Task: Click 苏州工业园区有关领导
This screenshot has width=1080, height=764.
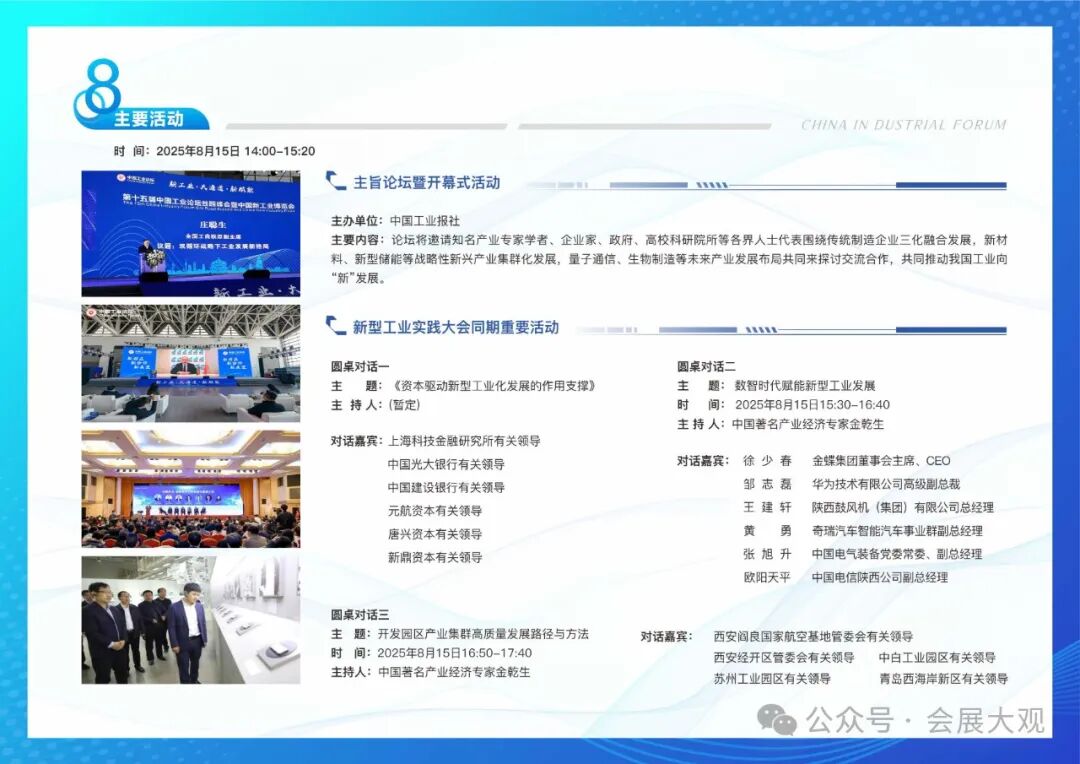Action: pyautogui.click(x=771, y=679)
